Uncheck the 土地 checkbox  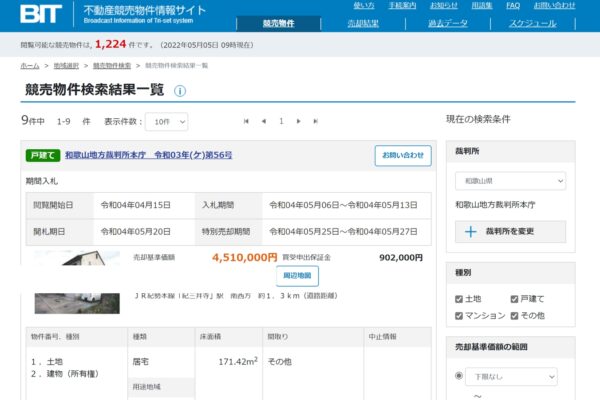click(x=459, y=299)
